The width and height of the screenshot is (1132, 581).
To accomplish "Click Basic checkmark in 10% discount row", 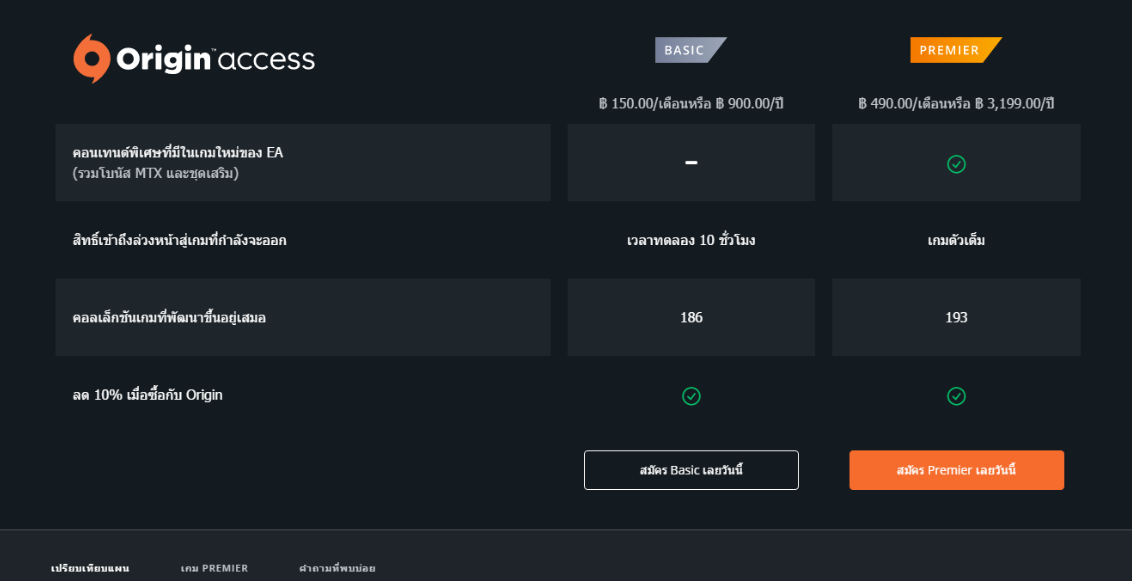I will coord(691,396).
